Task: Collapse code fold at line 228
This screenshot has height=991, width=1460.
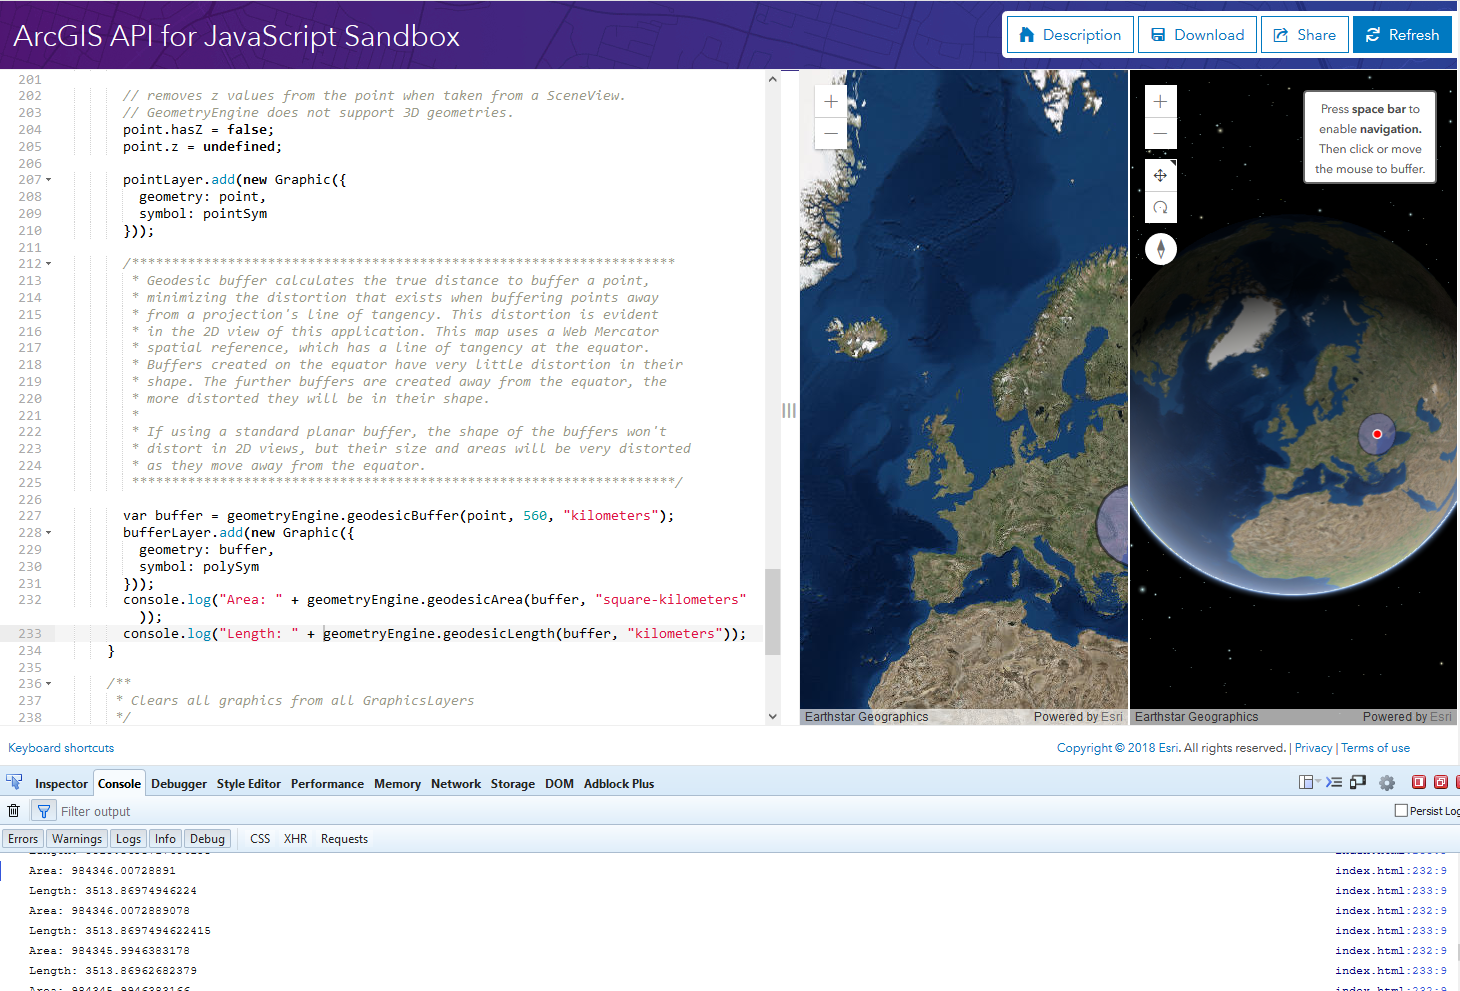Action: click(x=48, y=533)
